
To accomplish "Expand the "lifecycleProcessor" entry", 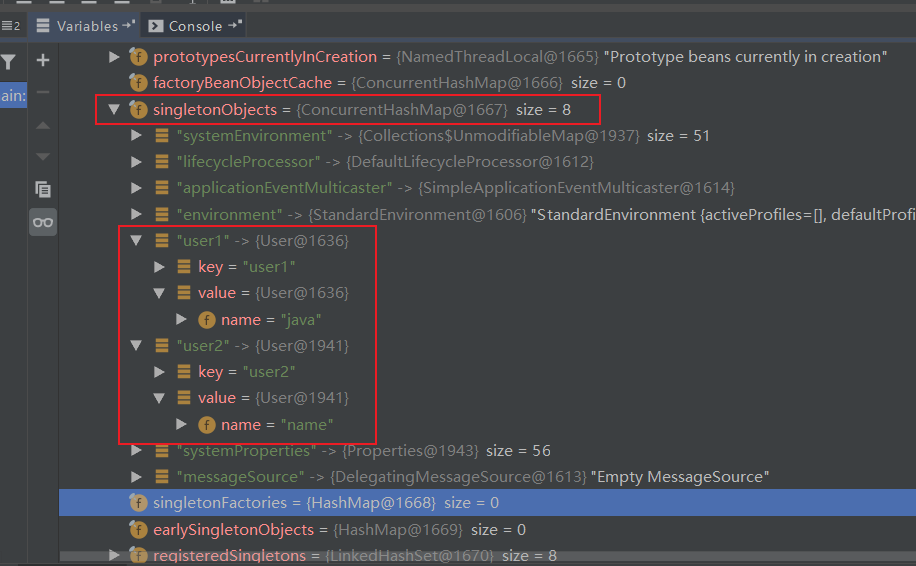I will click(x=136, y=162).
